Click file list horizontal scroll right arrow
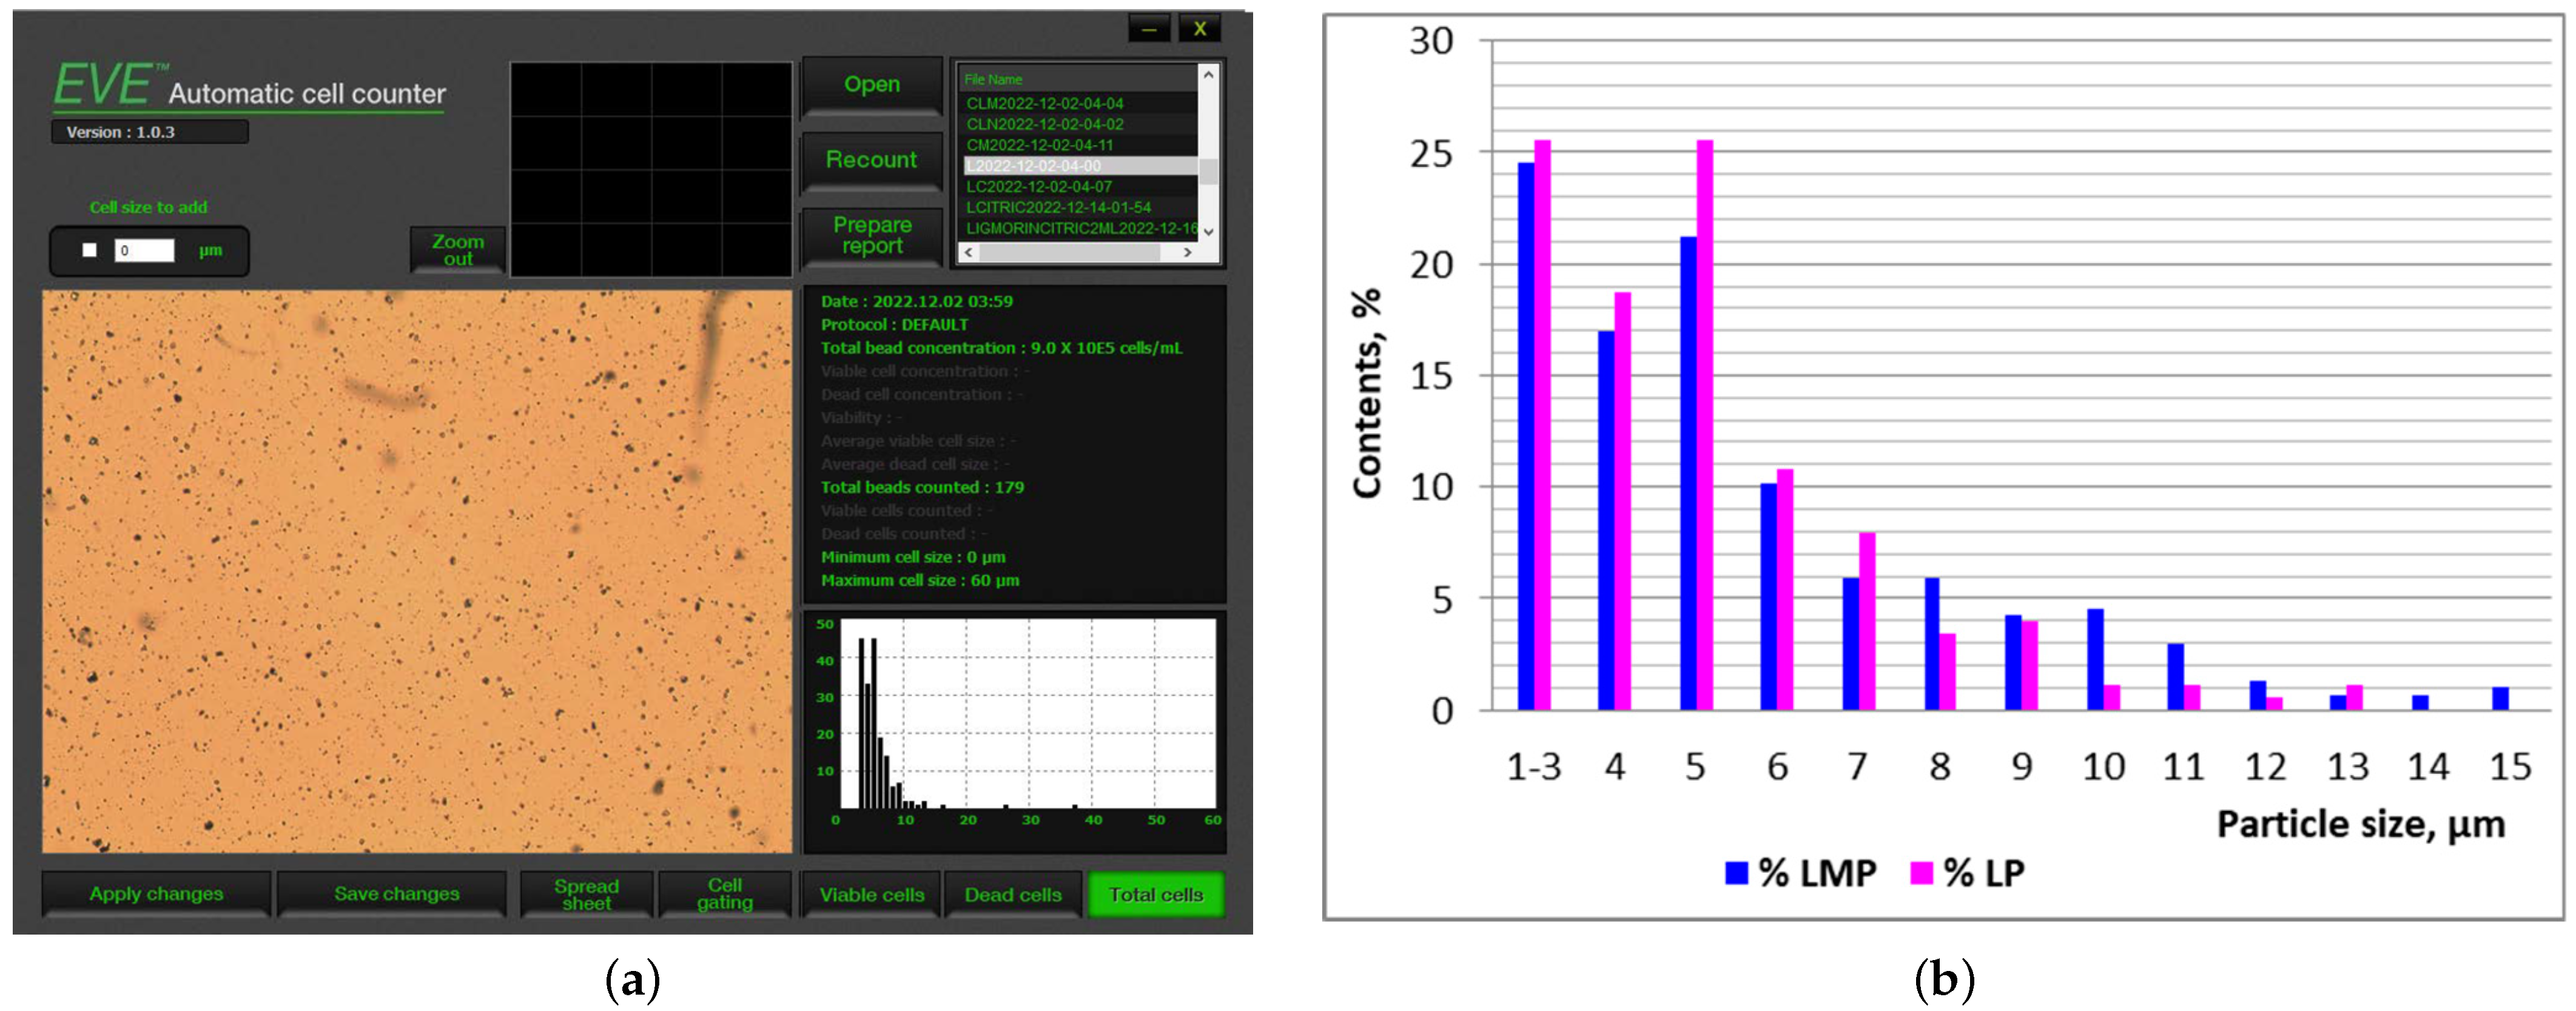The width and height of the screenshot is (2576, 1011). click(1187, 253)
